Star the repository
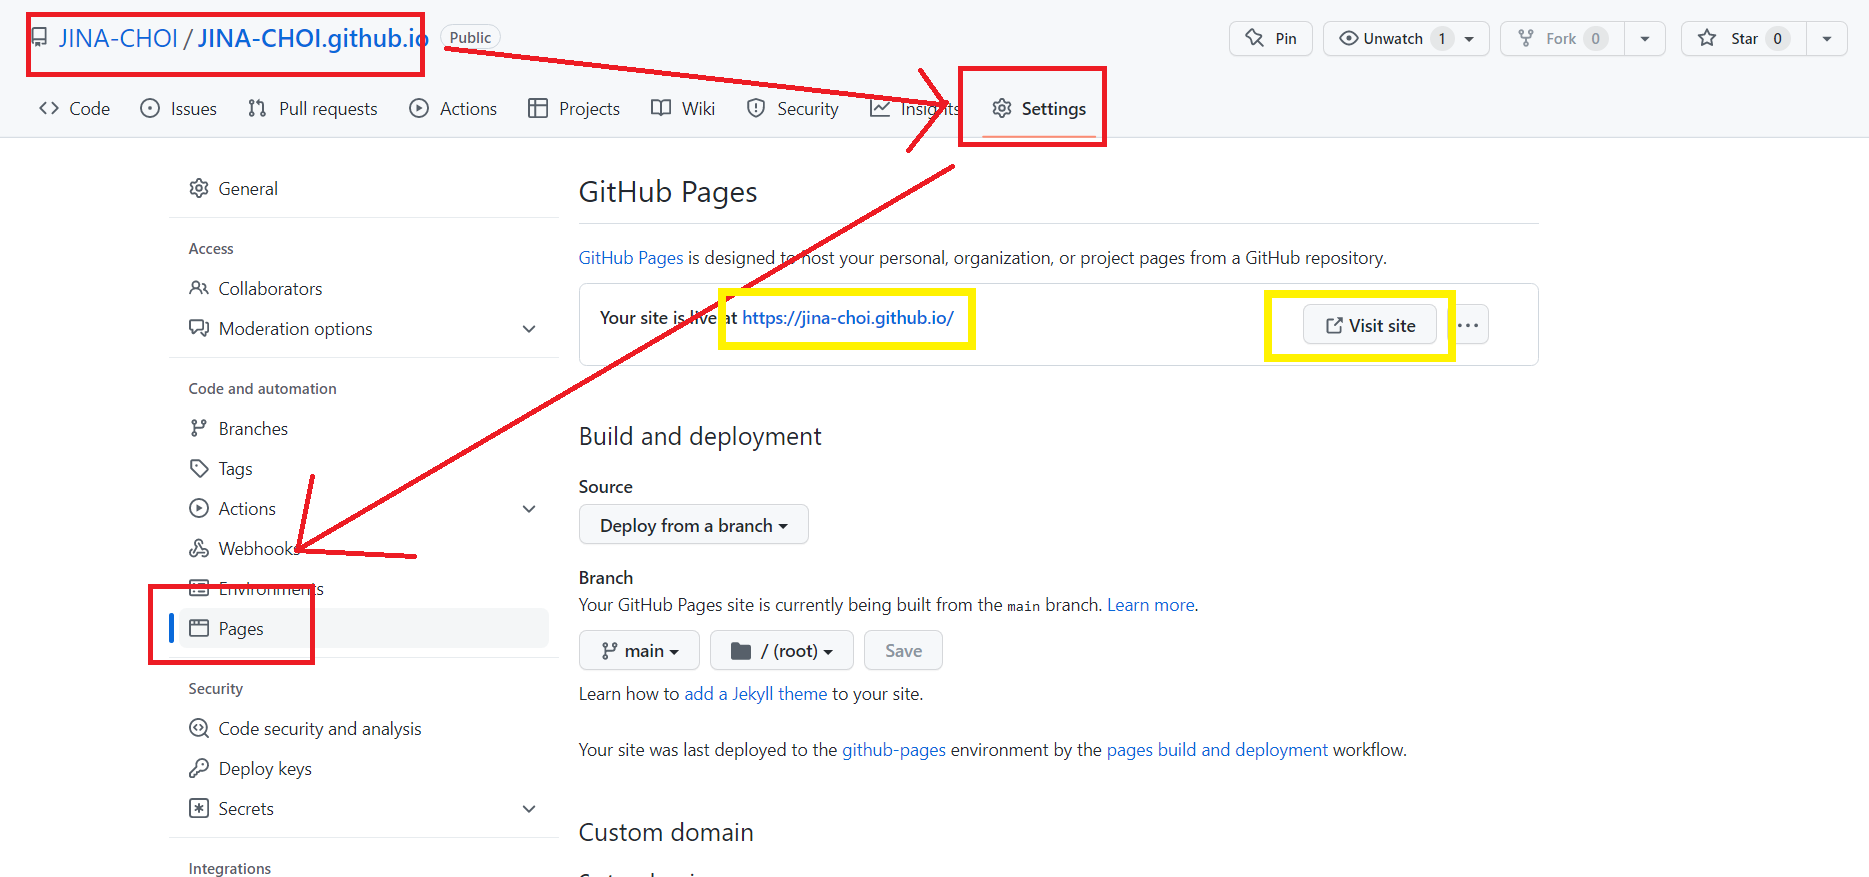This screenshot has width=1869, height=877. point(1743,38)
